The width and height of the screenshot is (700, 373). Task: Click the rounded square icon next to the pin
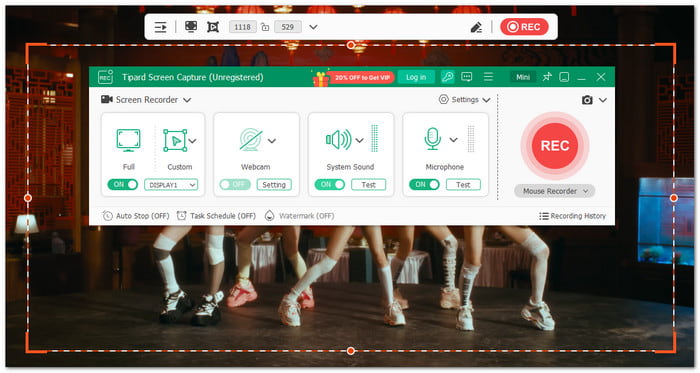click(564, 77)
